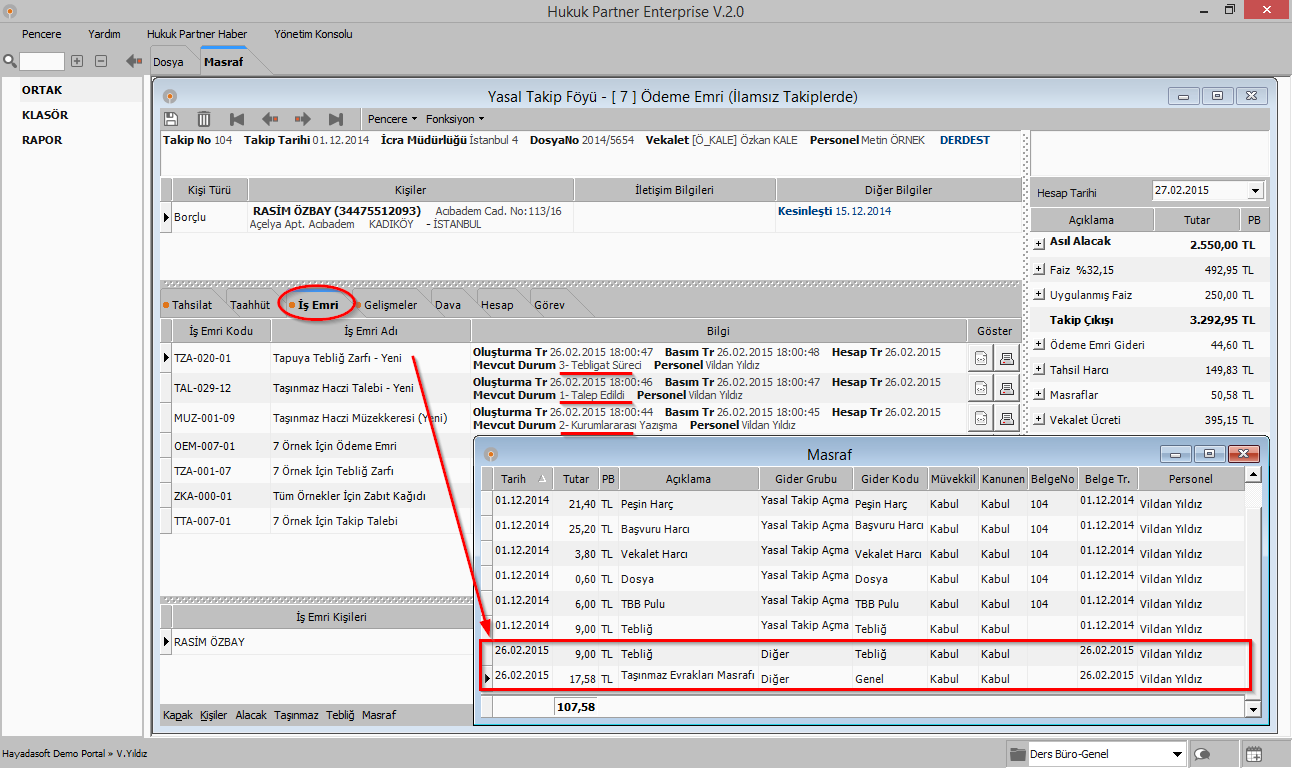Select the ZKA-000-01 work order row

315,496
